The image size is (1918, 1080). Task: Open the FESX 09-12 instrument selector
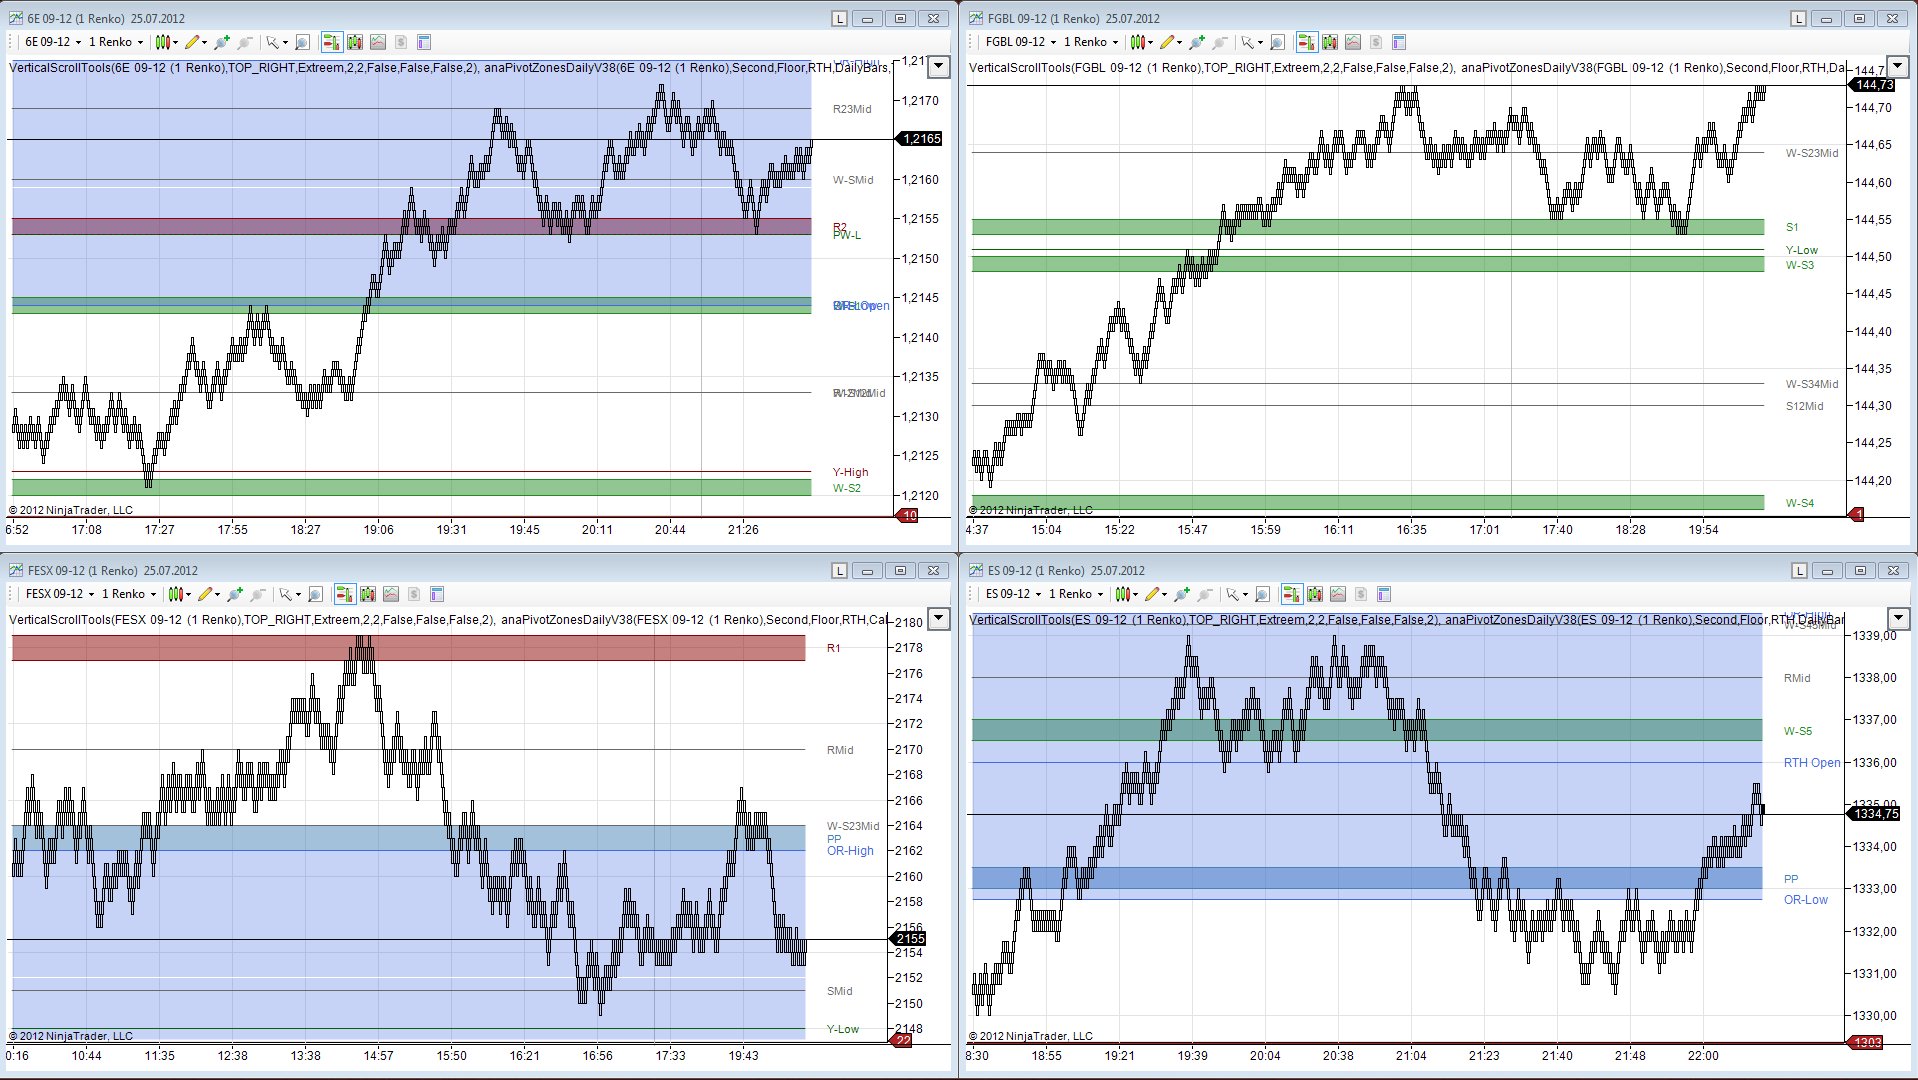[x=60, y=594]
